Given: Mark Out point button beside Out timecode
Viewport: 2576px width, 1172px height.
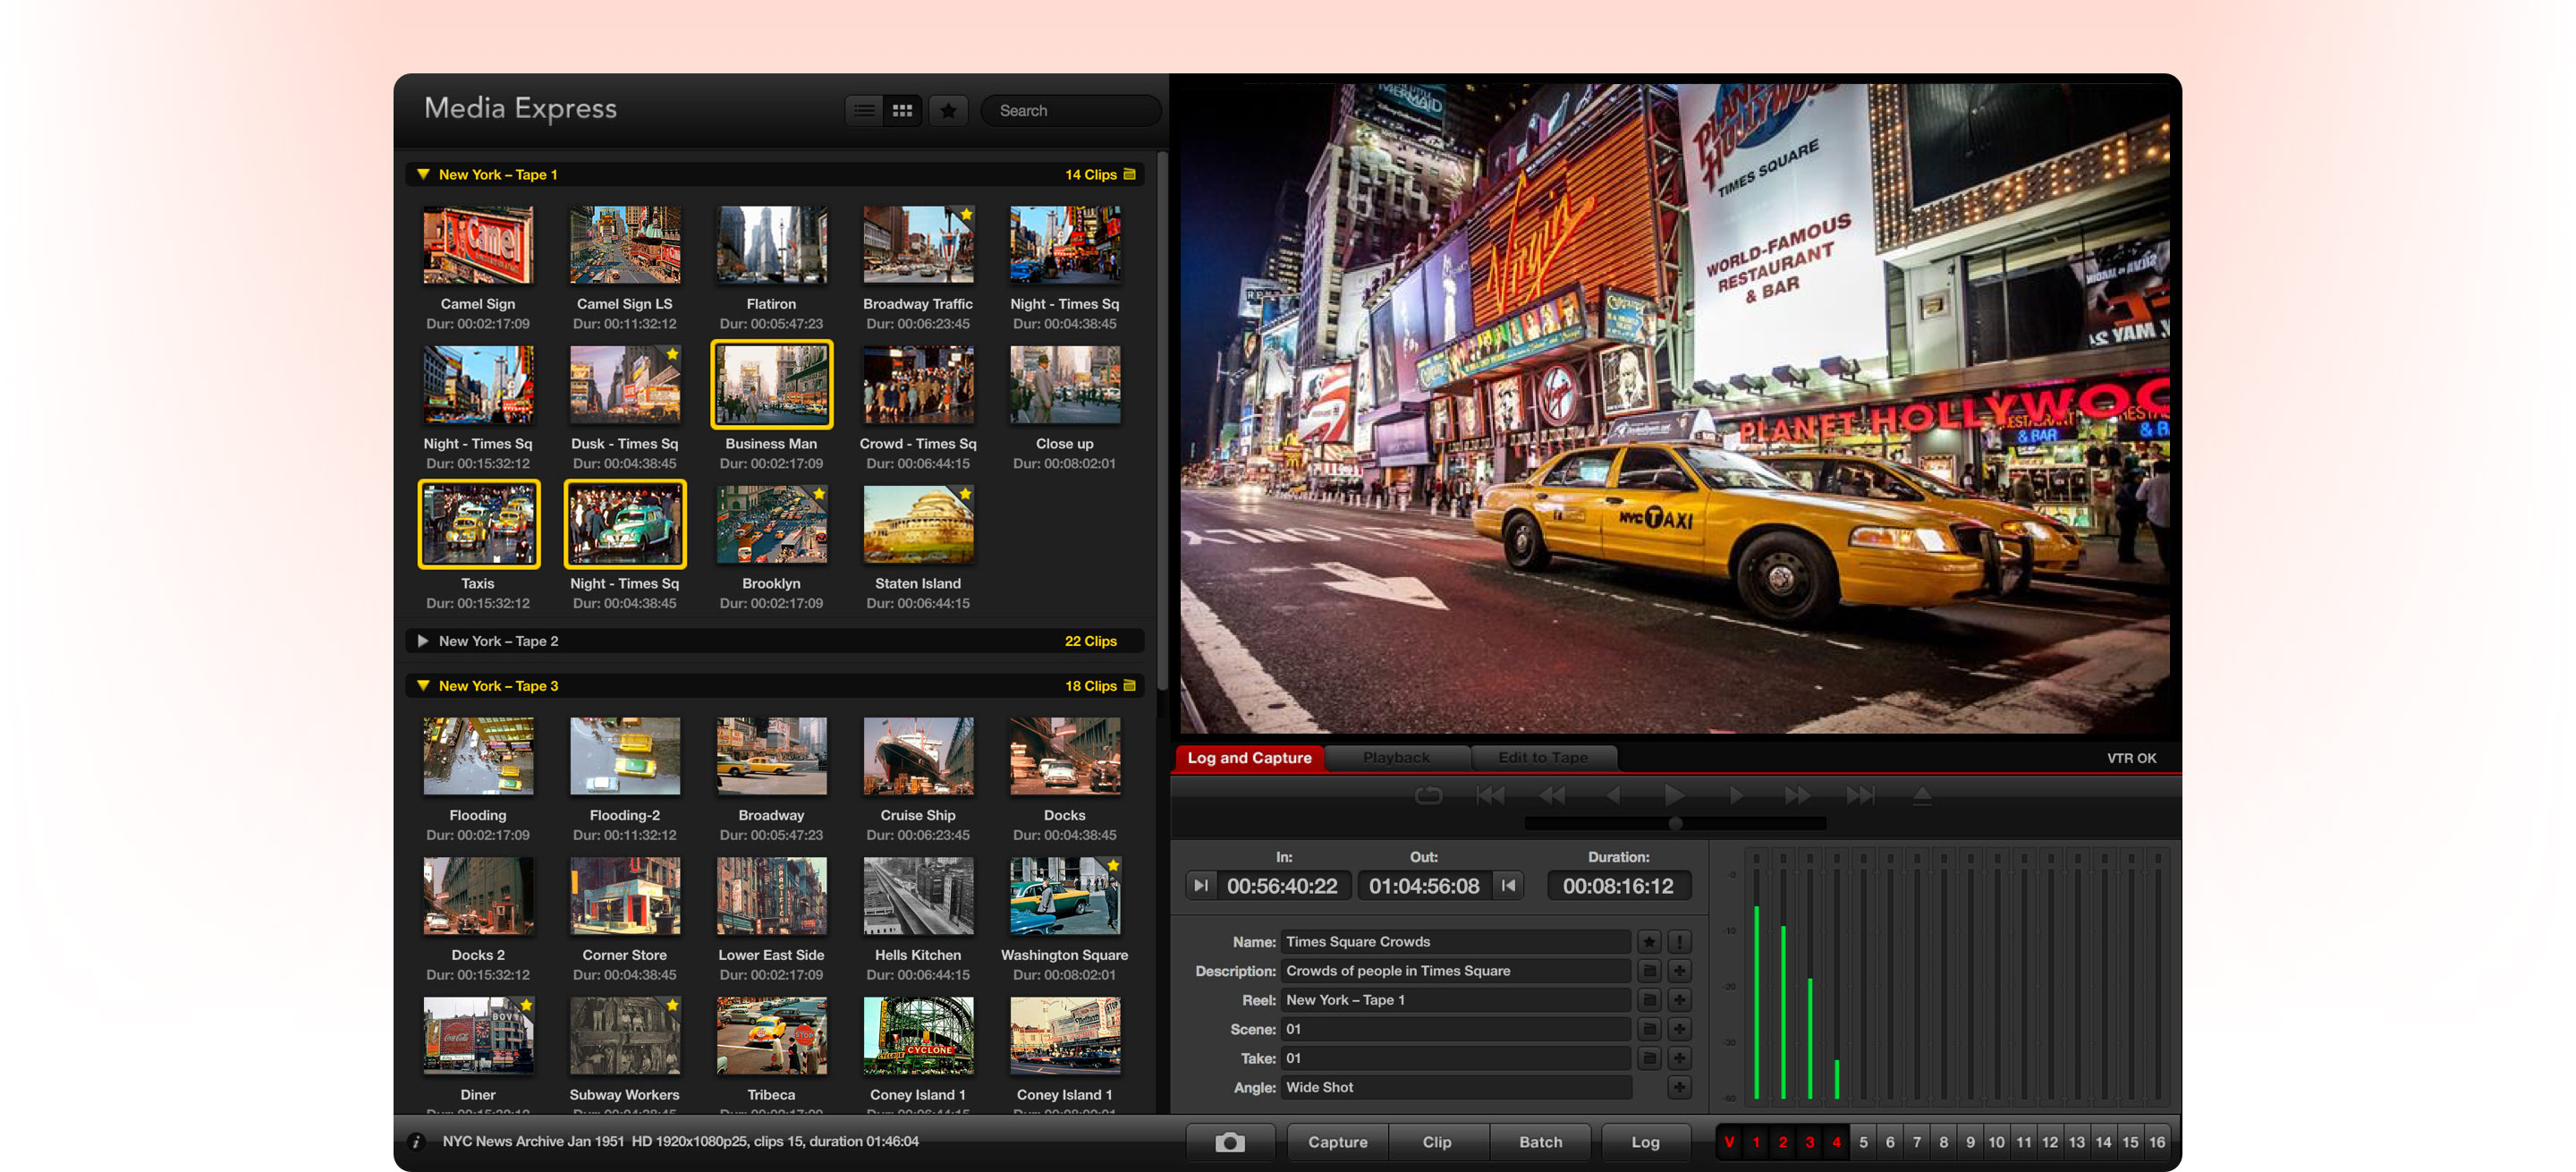Looking at the screenshot, I should [1508, 885].
